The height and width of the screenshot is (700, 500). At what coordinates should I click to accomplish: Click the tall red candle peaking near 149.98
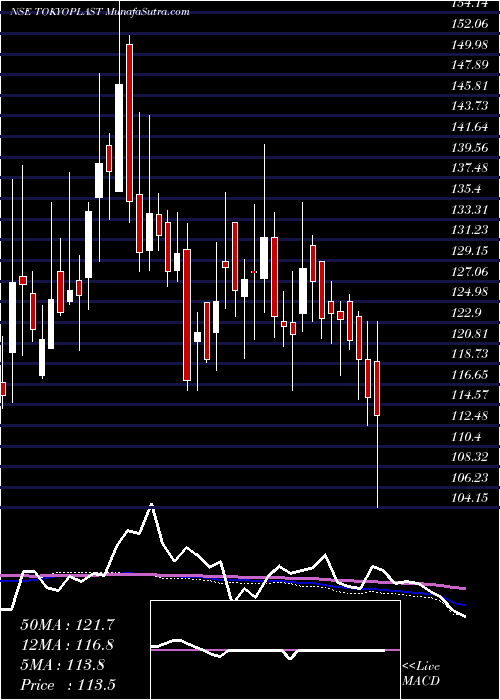pyautogui.click(x=129, y=123)
